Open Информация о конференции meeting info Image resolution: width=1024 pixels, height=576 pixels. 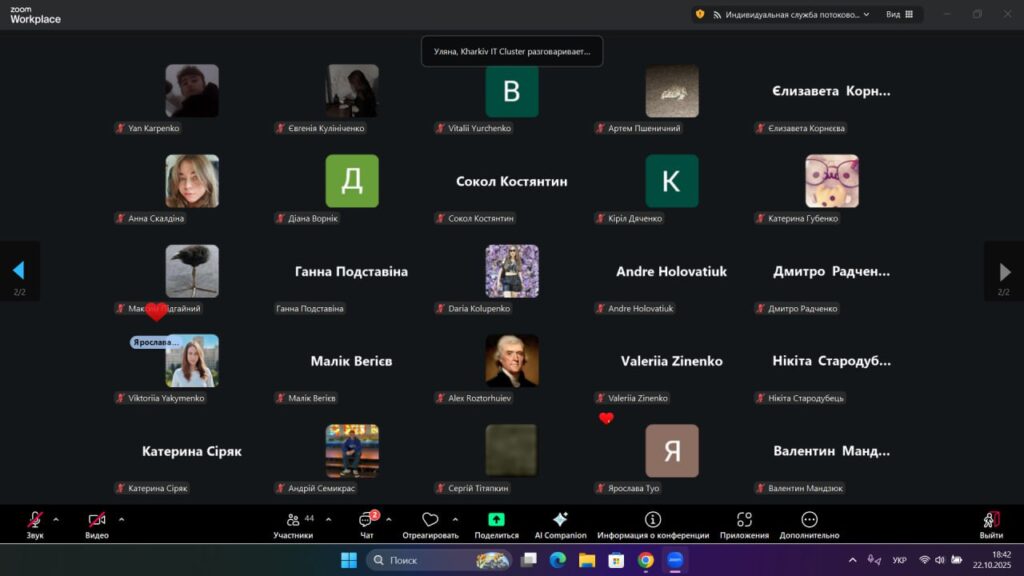pyautogui.click(x=653, y=520)
